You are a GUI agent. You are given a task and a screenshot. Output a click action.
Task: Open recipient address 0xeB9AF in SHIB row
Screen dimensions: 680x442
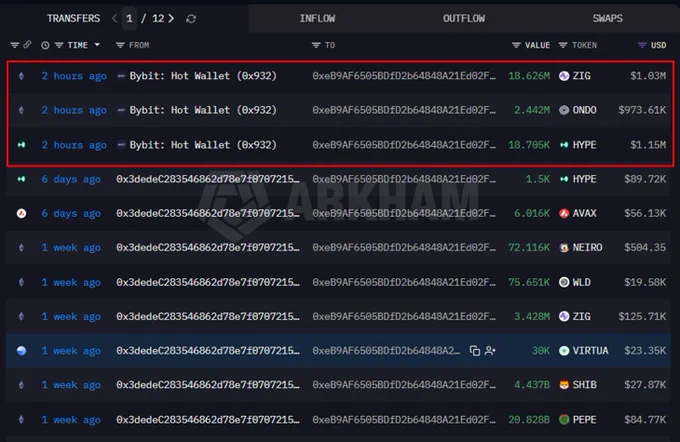tap(404, 385)
